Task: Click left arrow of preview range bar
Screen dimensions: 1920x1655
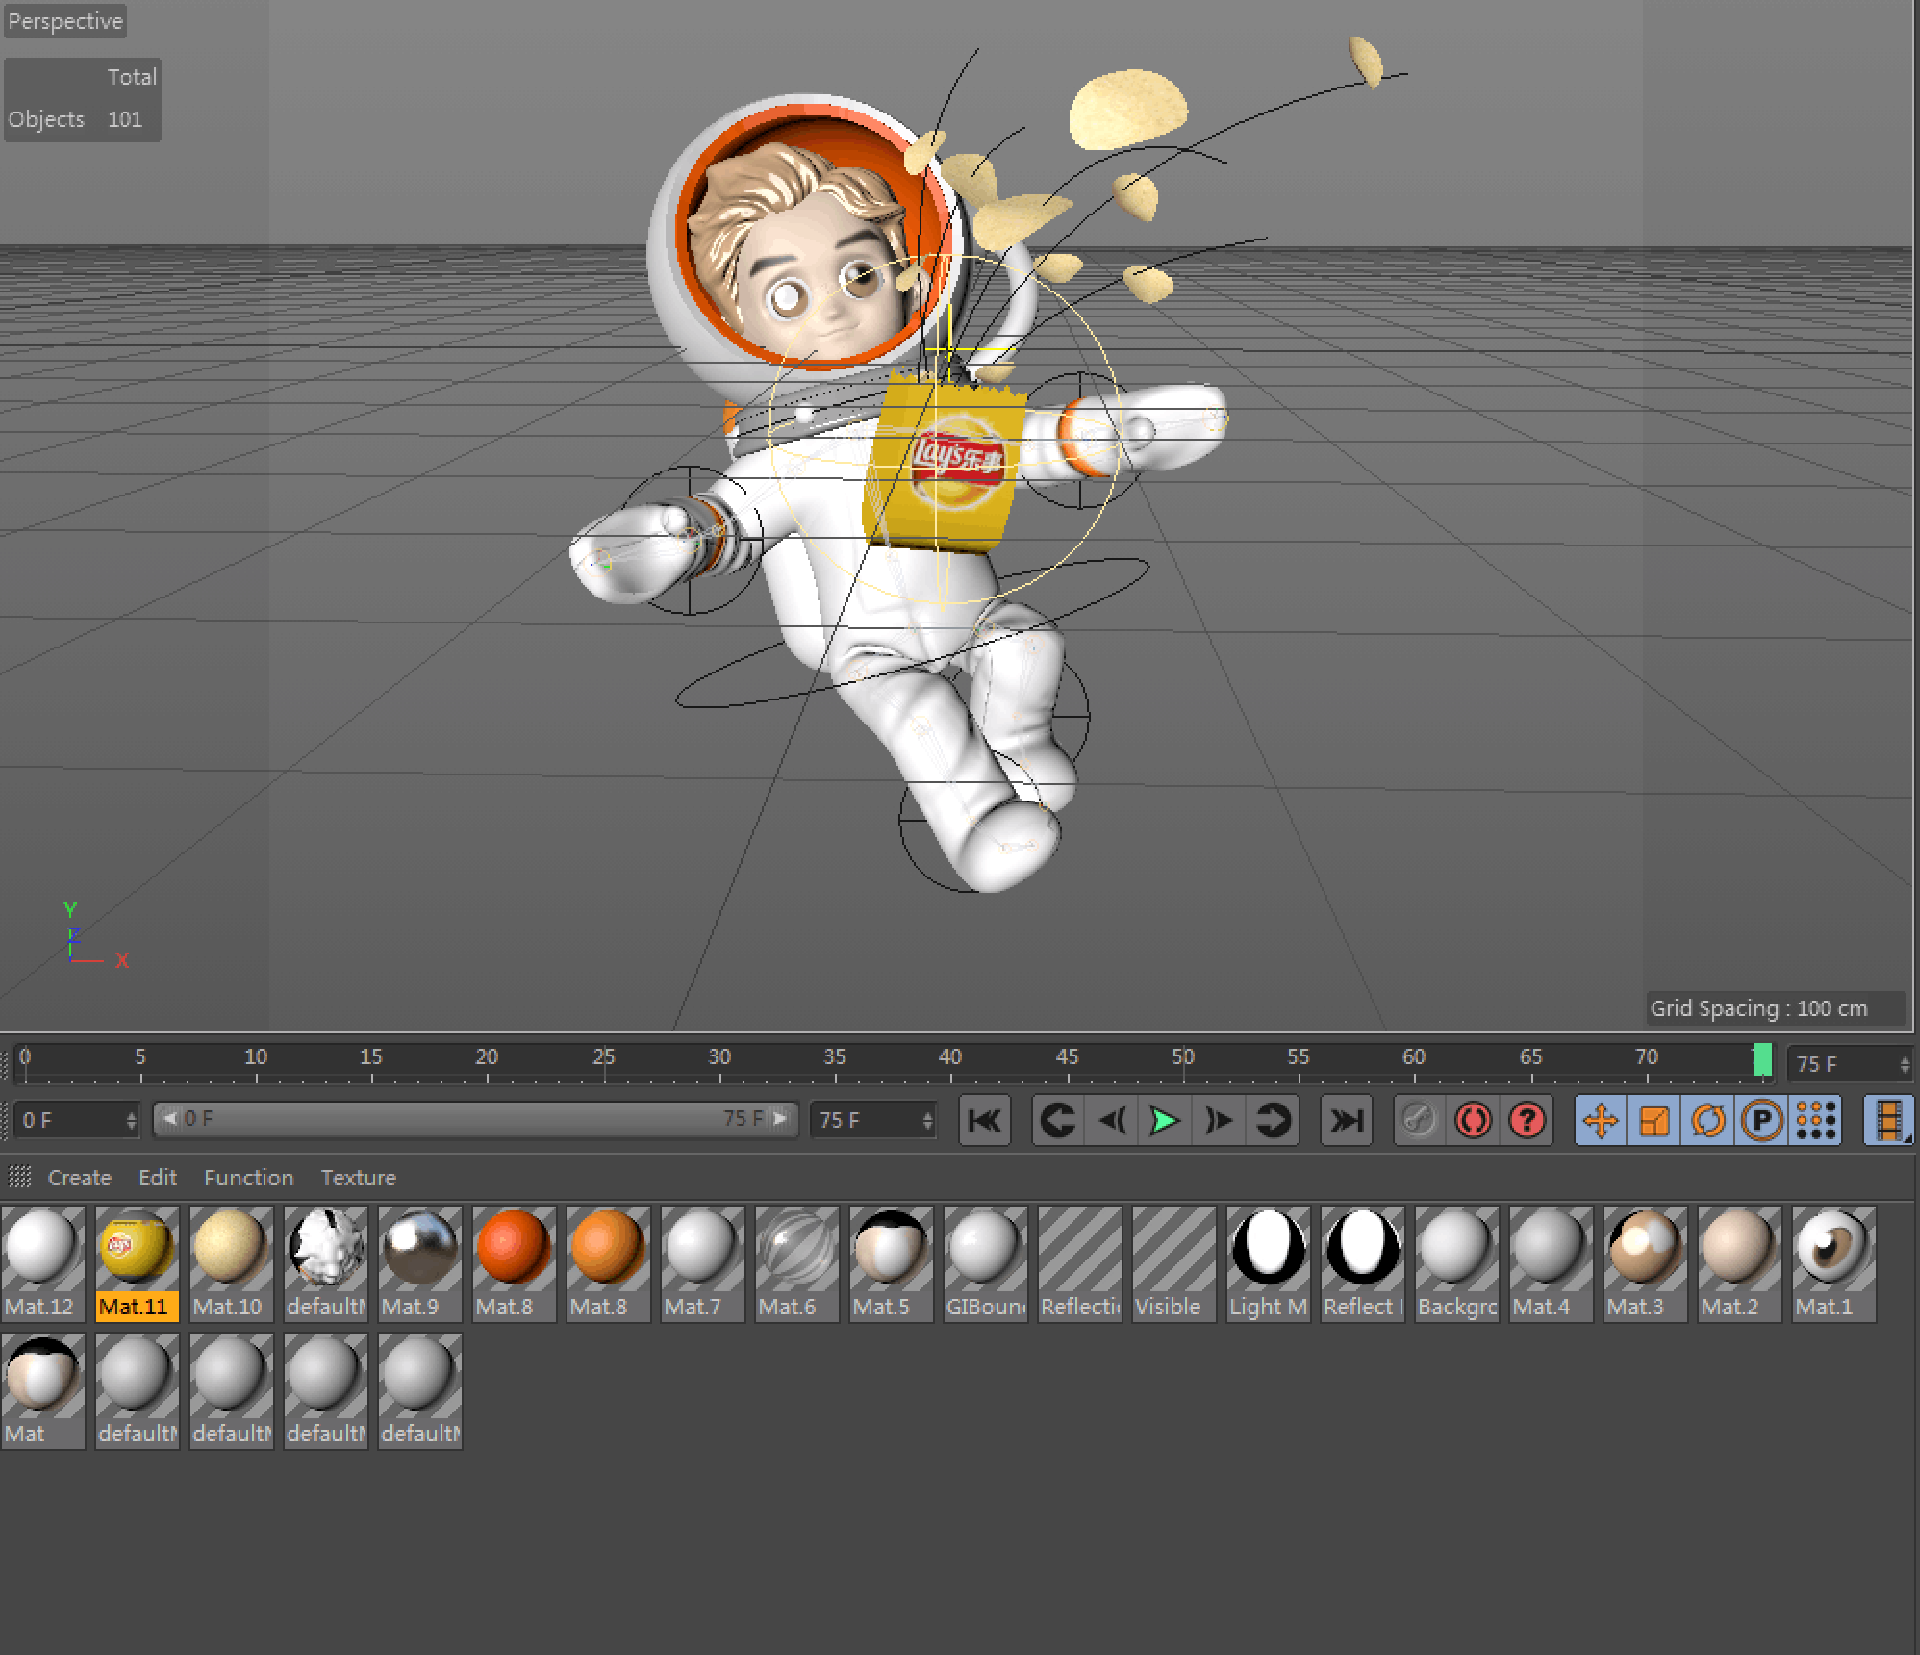Action: pos(169,1119)
